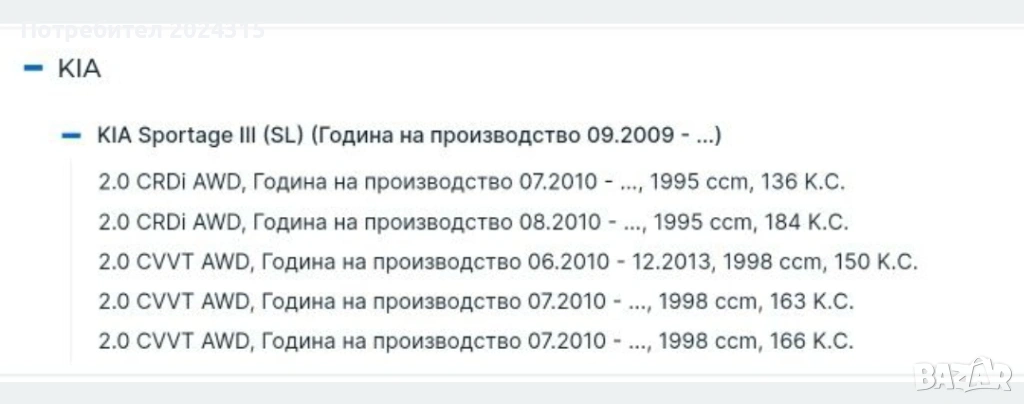Click the 1995 ccm, 136 К.С. text
Image resolution: width=1024 pixels, height=404 pixels.
coord(750,183)
